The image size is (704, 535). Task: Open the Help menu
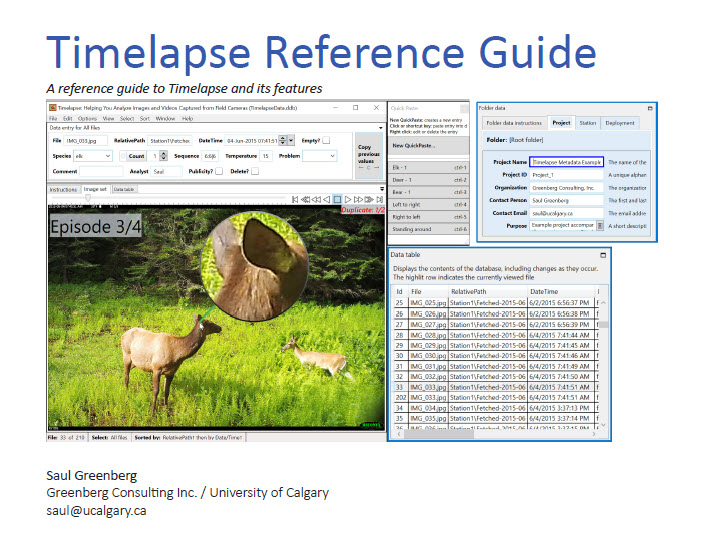[188, 118]
